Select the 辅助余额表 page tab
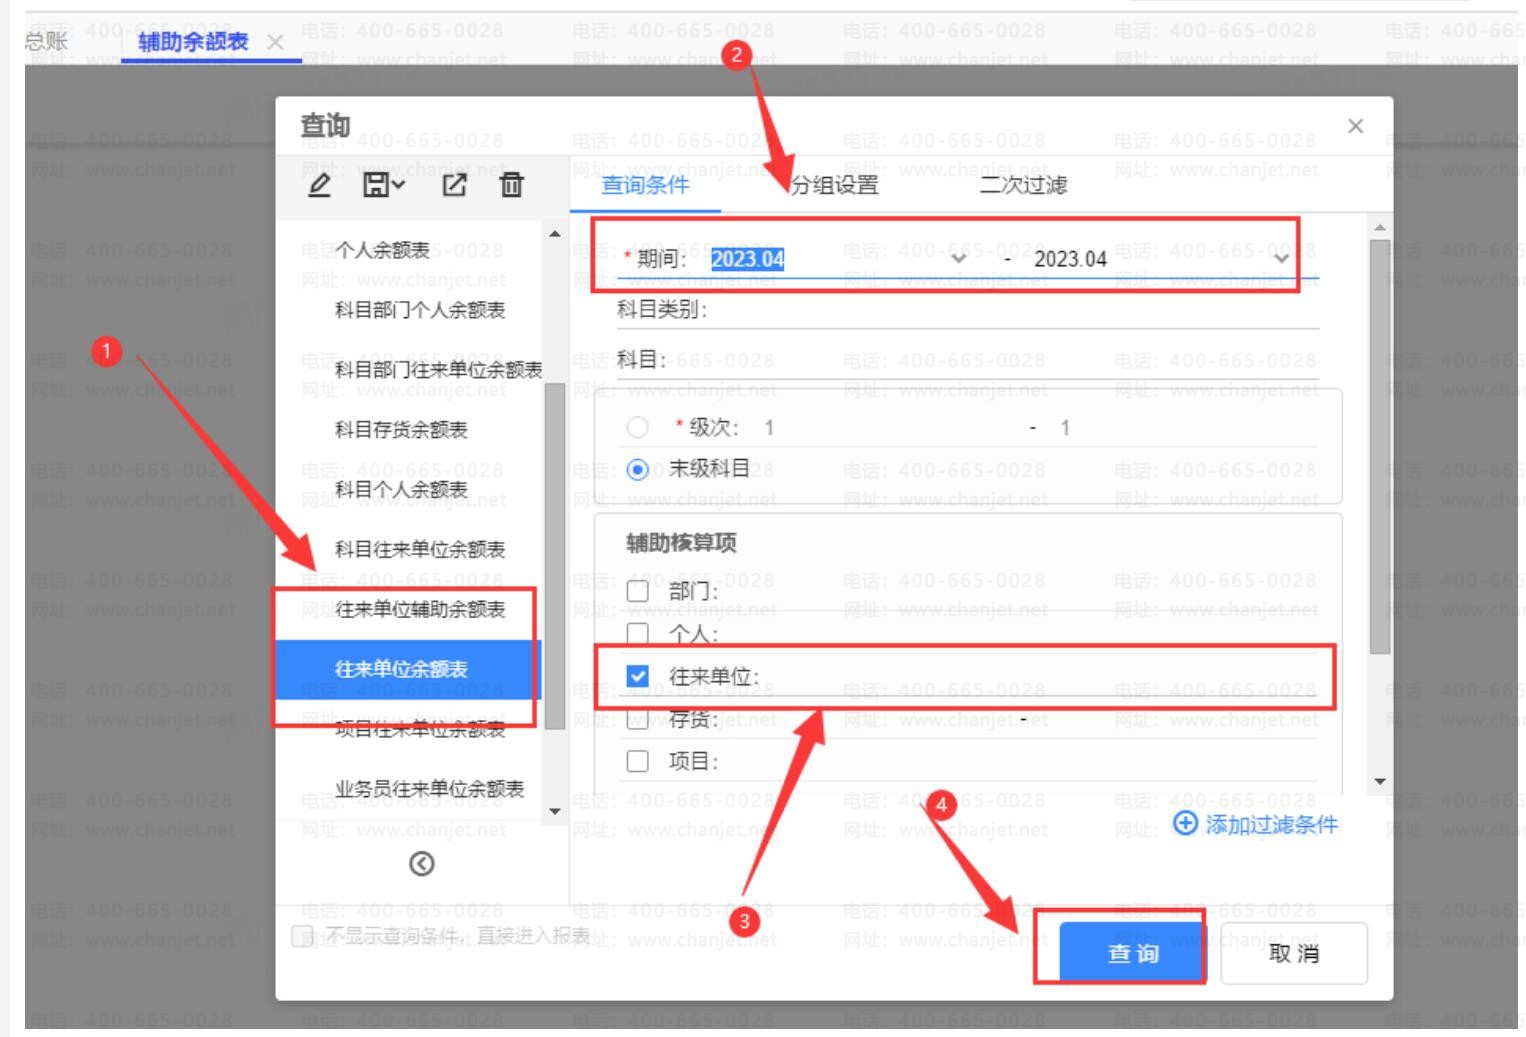 (193, 42)
